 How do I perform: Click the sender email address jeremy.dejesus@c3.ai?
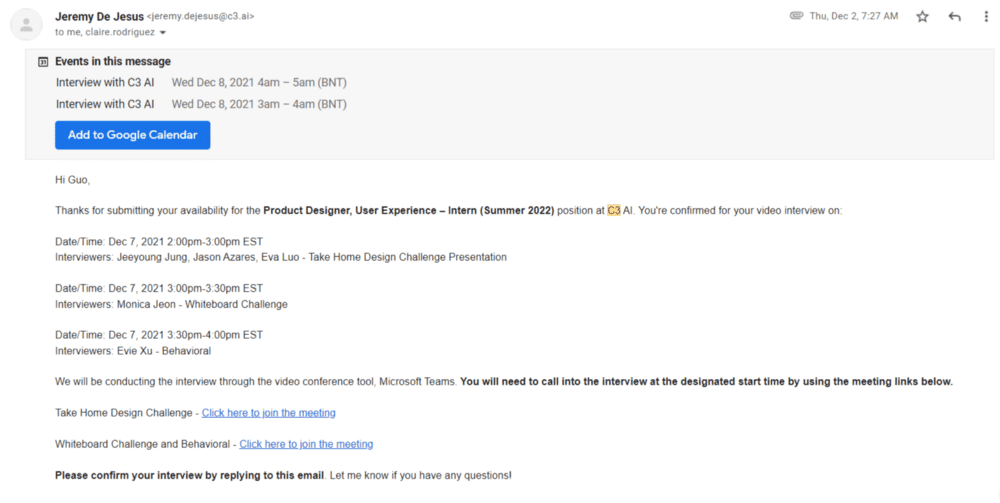200,17
